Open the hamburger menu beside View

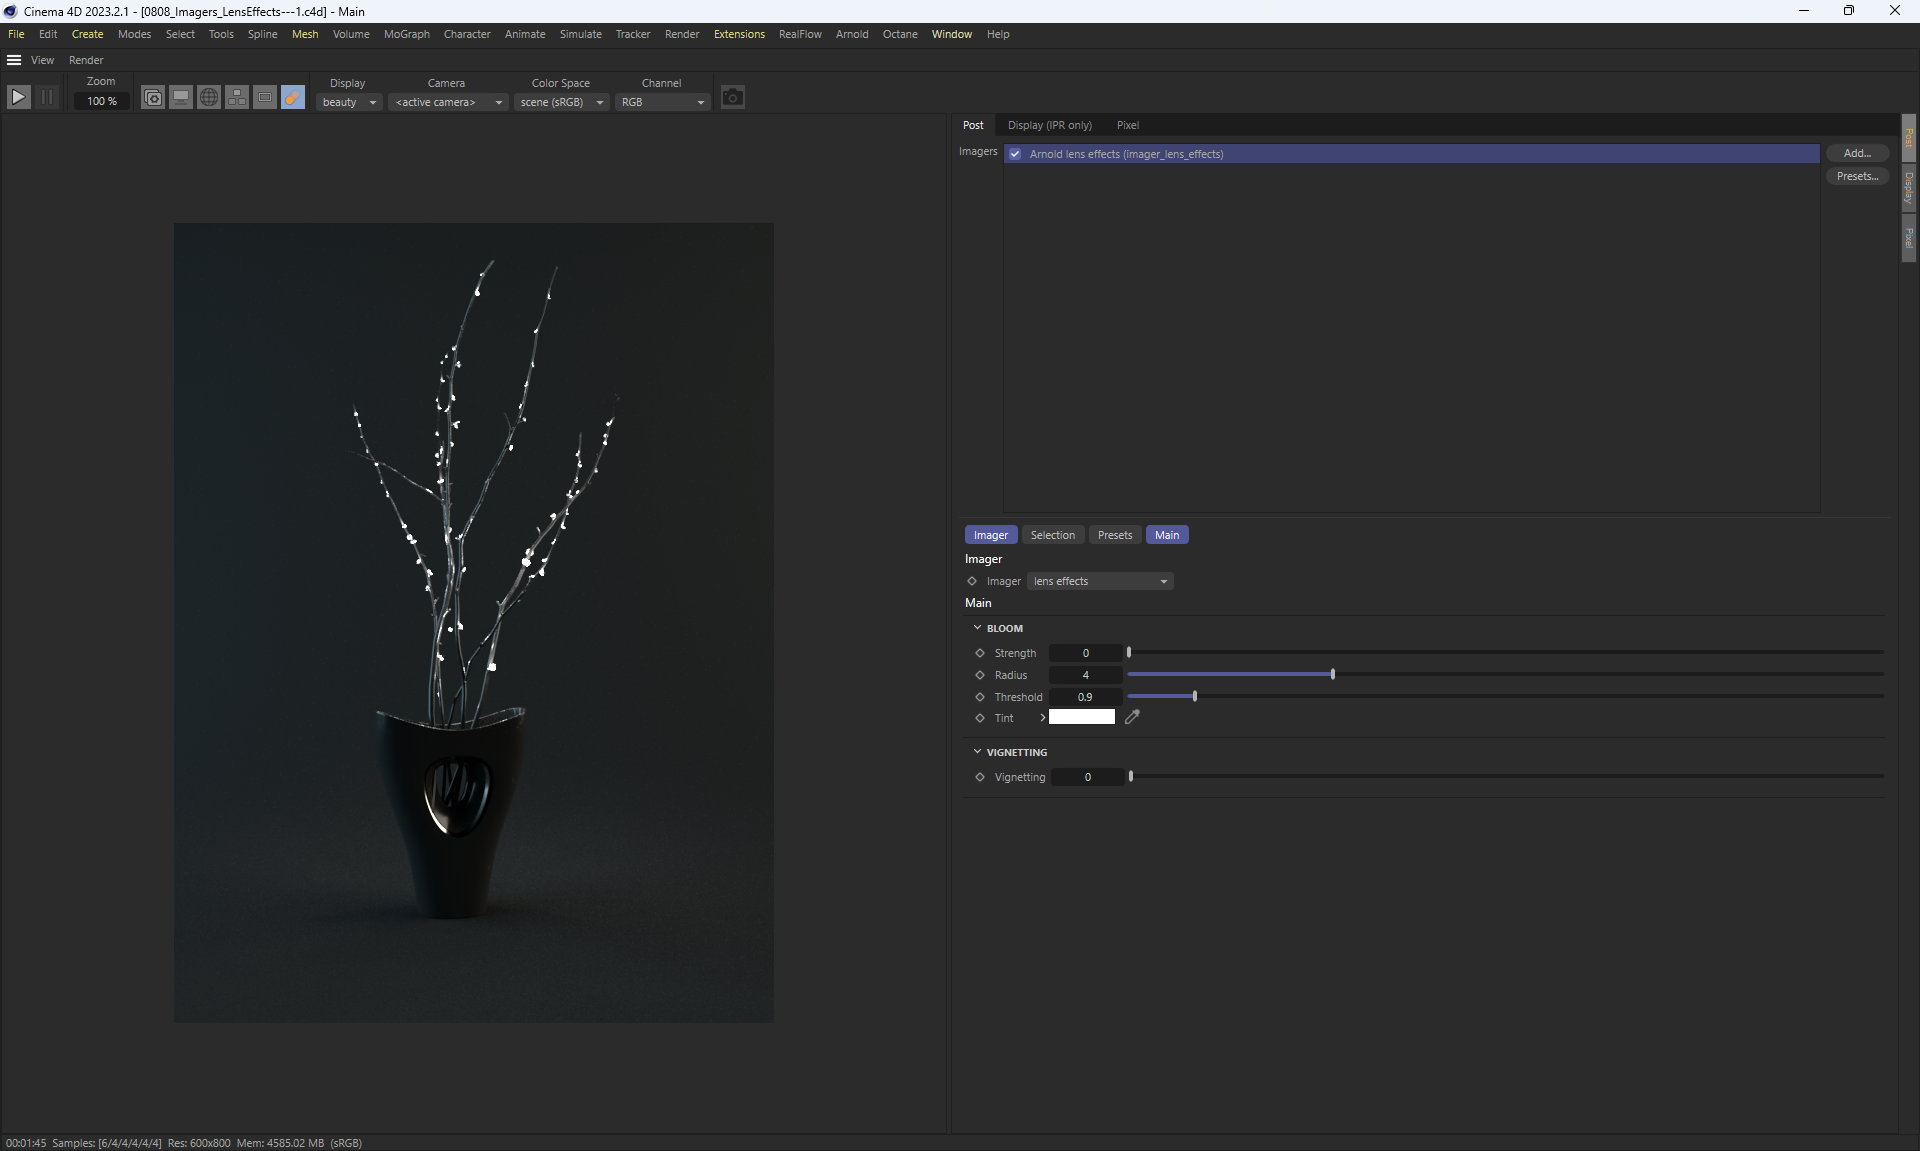click(x=14, y=60)
